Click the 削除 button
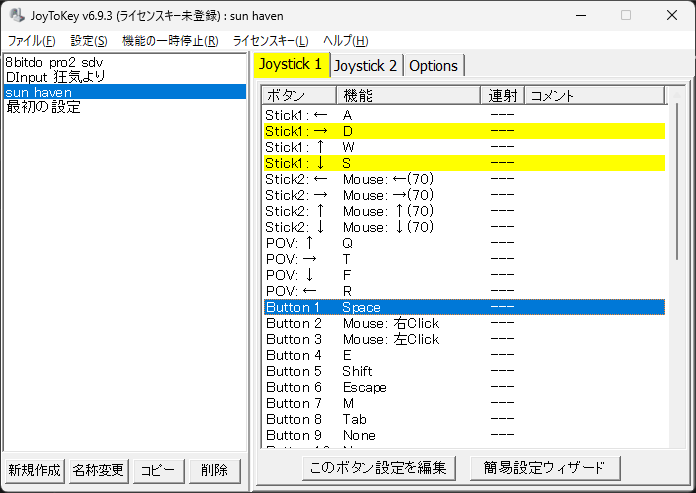The image size is (696, 493). [x=214, y=470]
